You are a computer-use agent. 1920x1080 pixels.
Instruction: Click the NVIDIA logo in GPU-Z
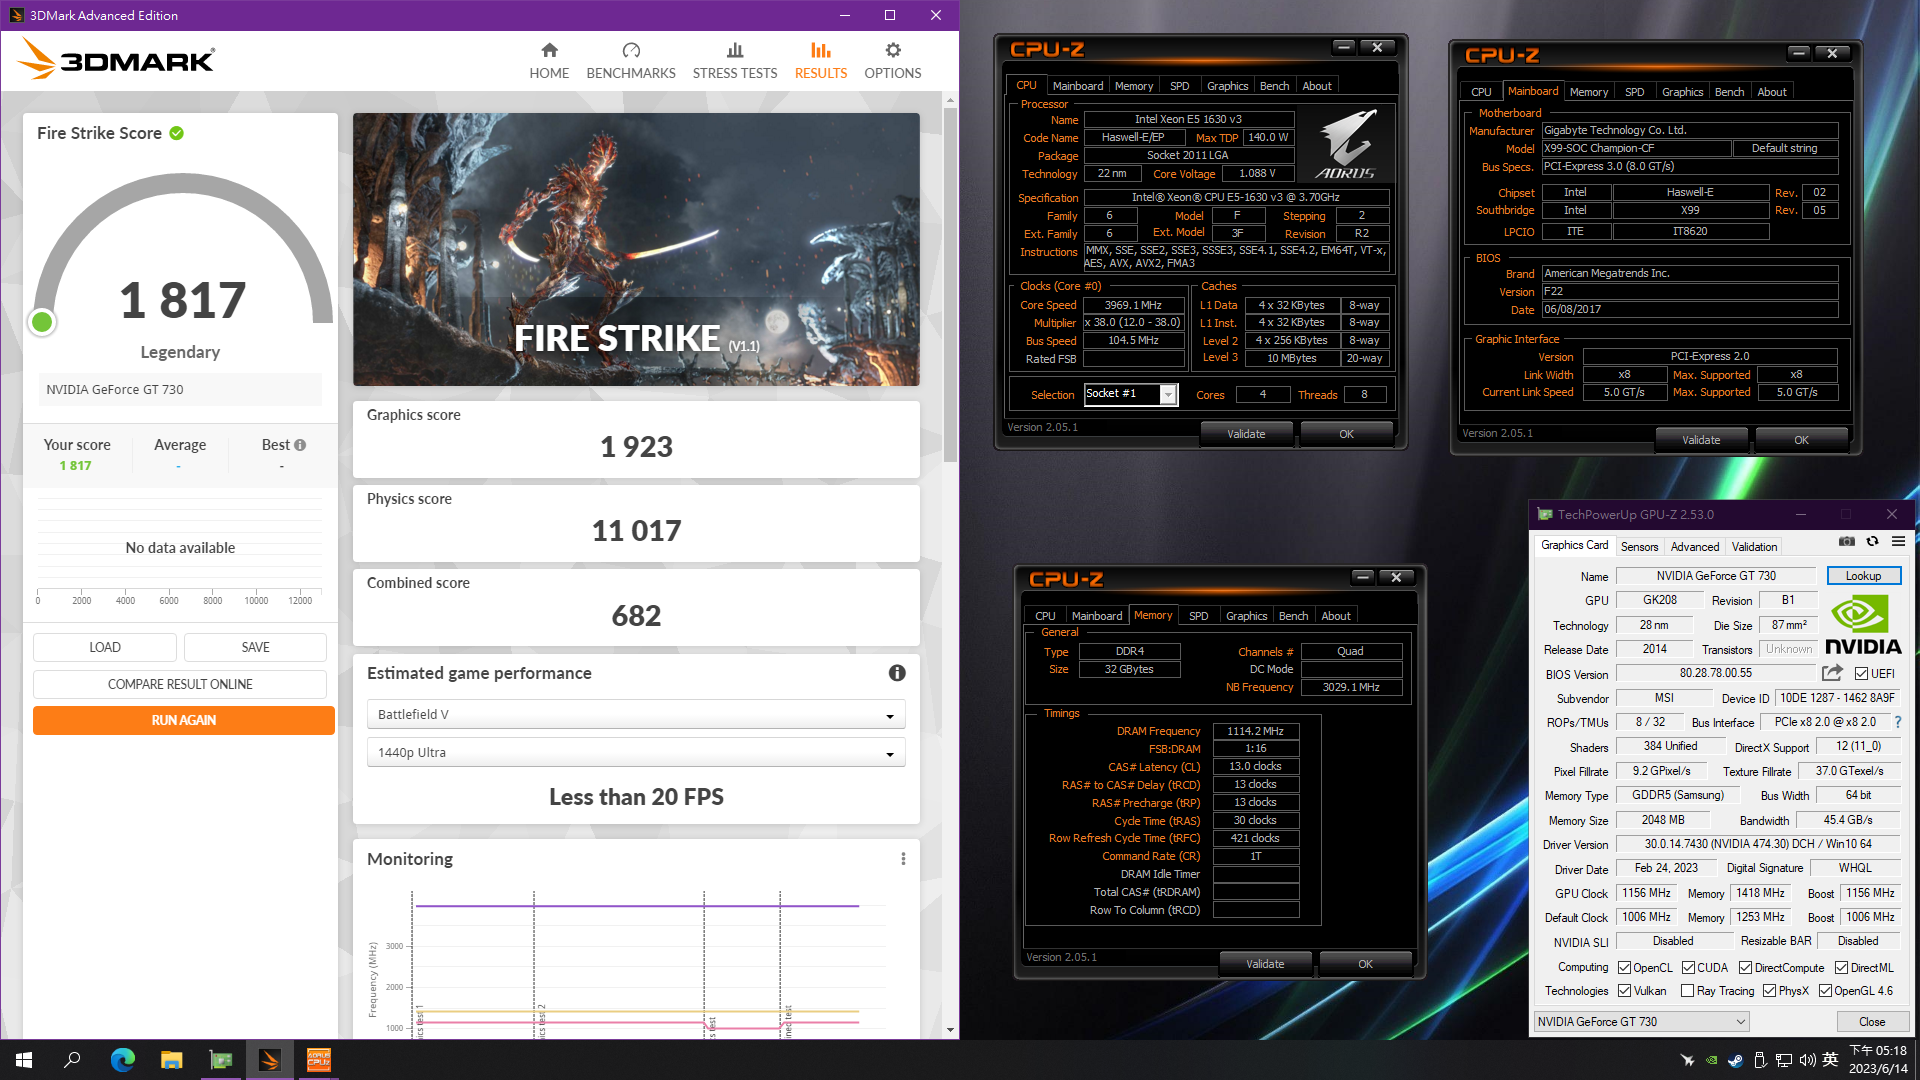1863,624
